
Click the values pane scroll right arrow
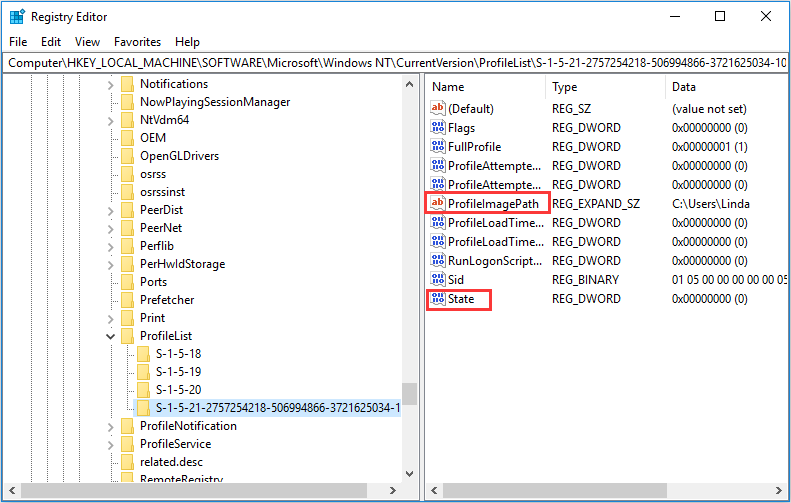pyautogui.click(x=778, y=490)
